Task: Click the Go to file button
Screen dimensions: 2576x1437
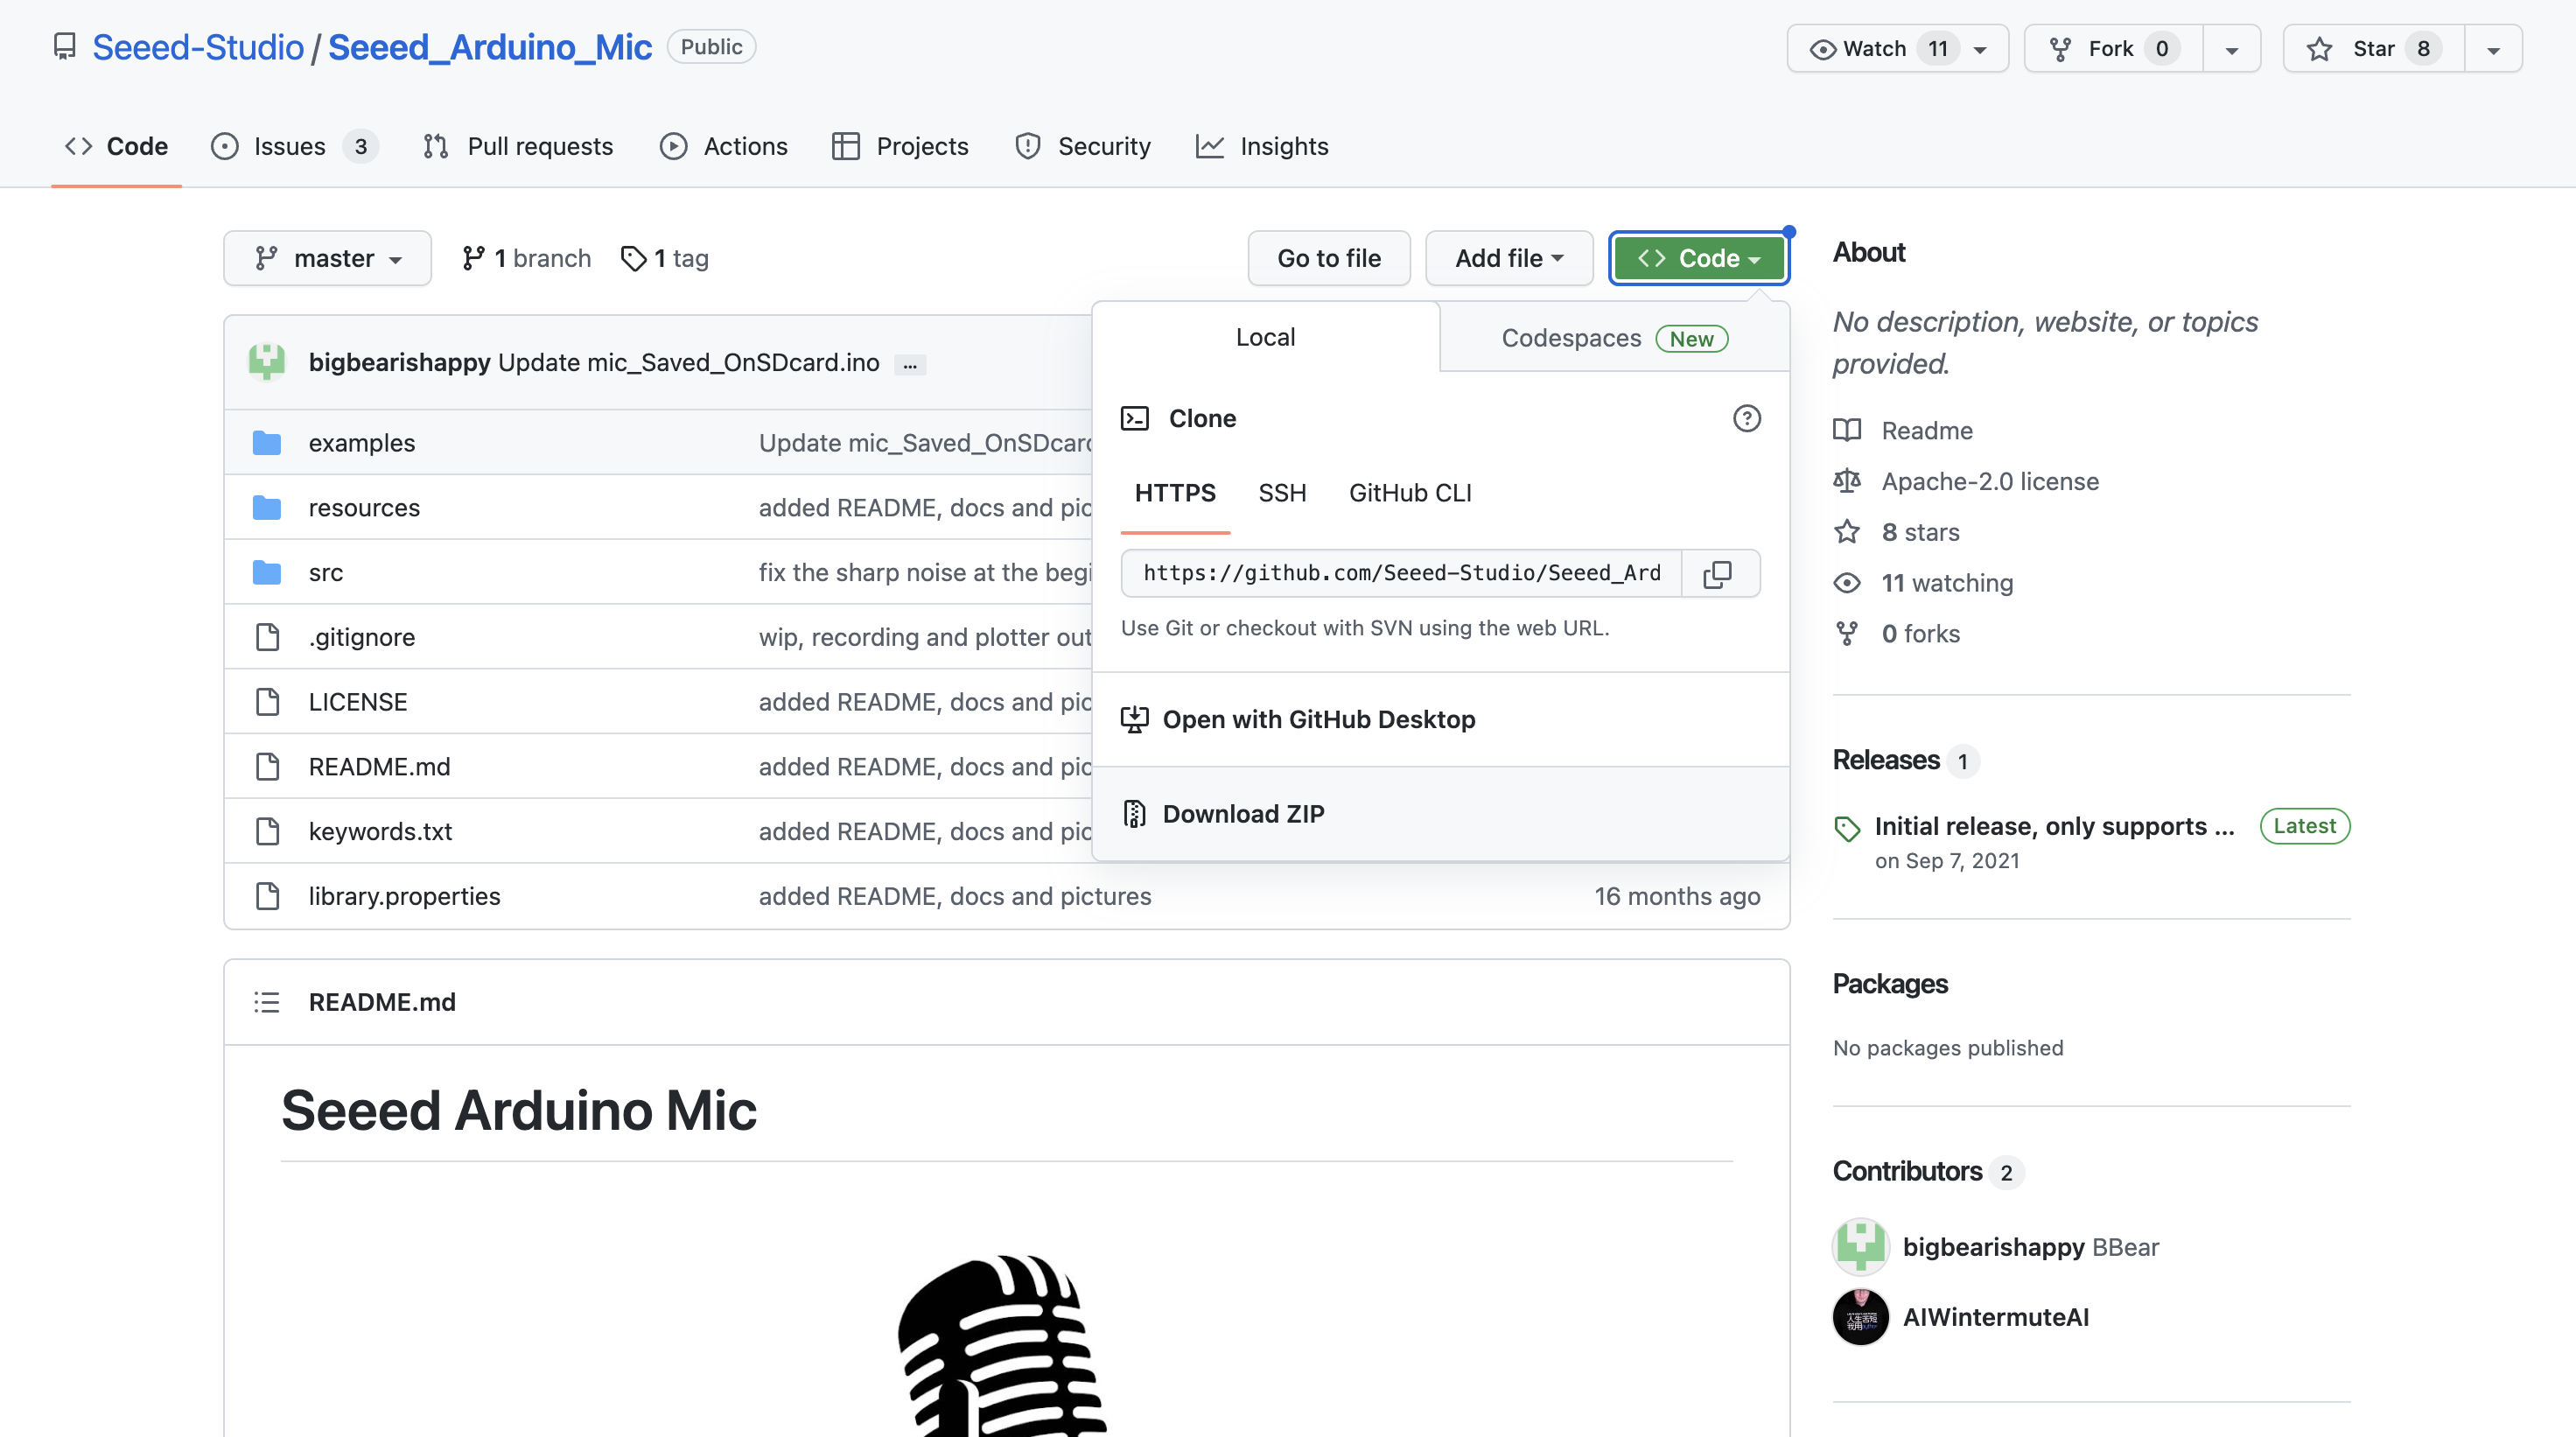Action: click(1328, 258)
